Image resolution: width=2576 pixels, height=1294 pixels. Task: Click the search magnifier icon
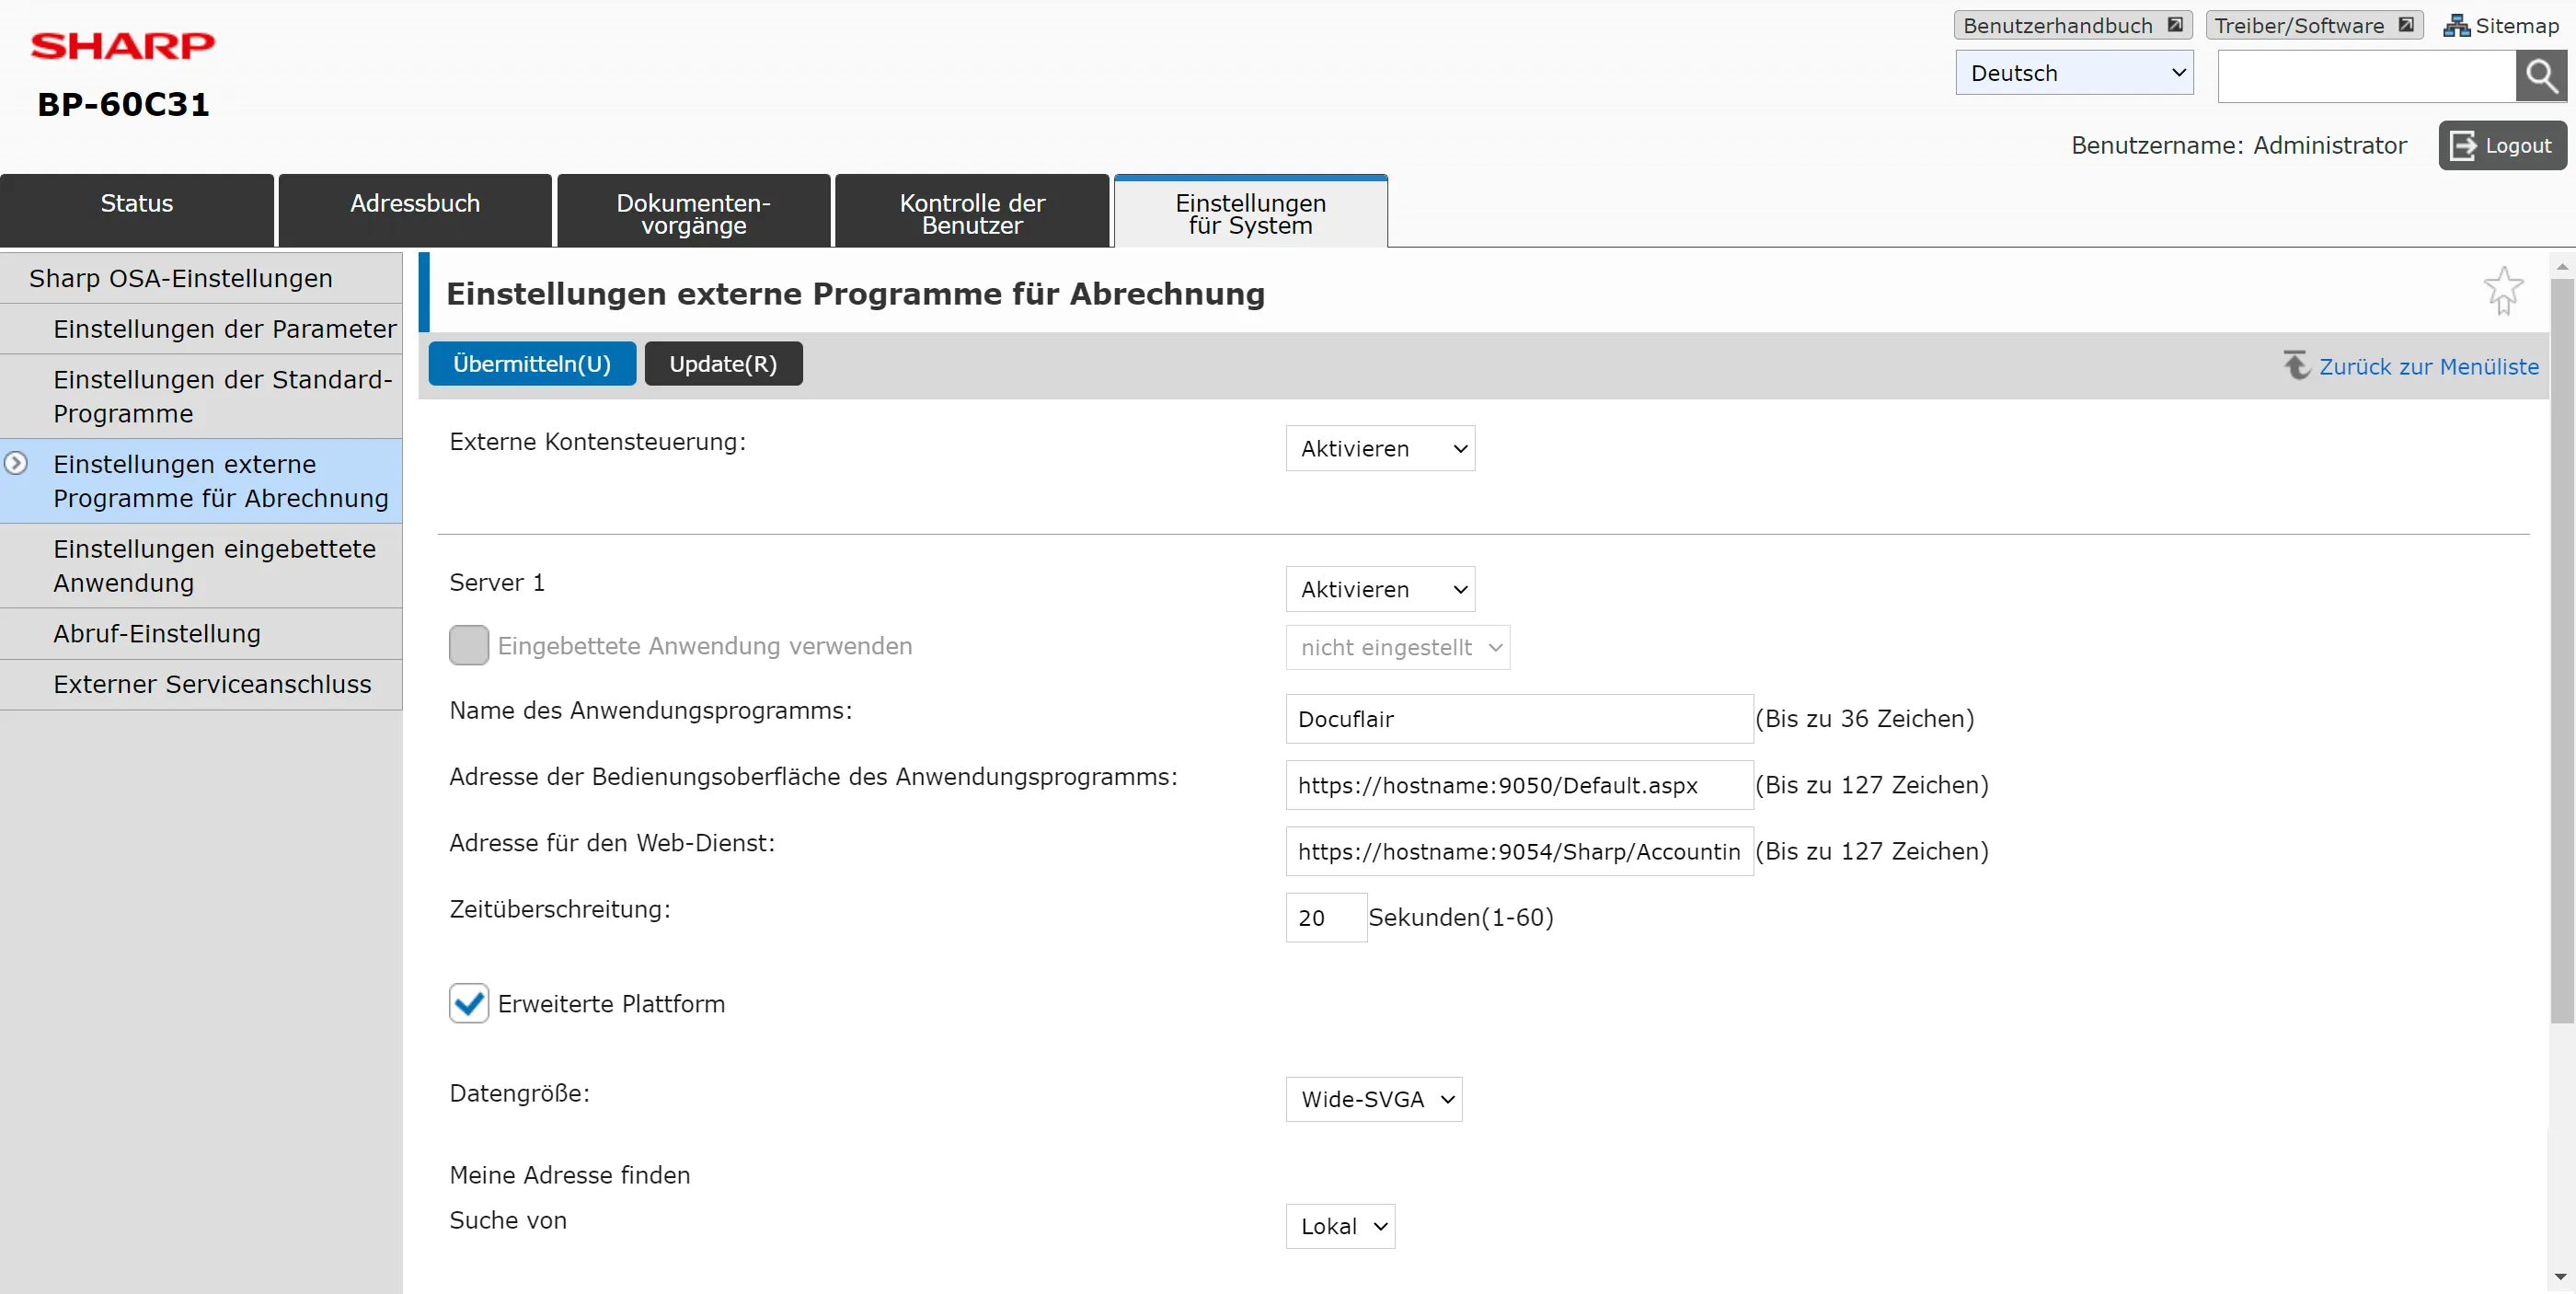[x=2540, y=76]
